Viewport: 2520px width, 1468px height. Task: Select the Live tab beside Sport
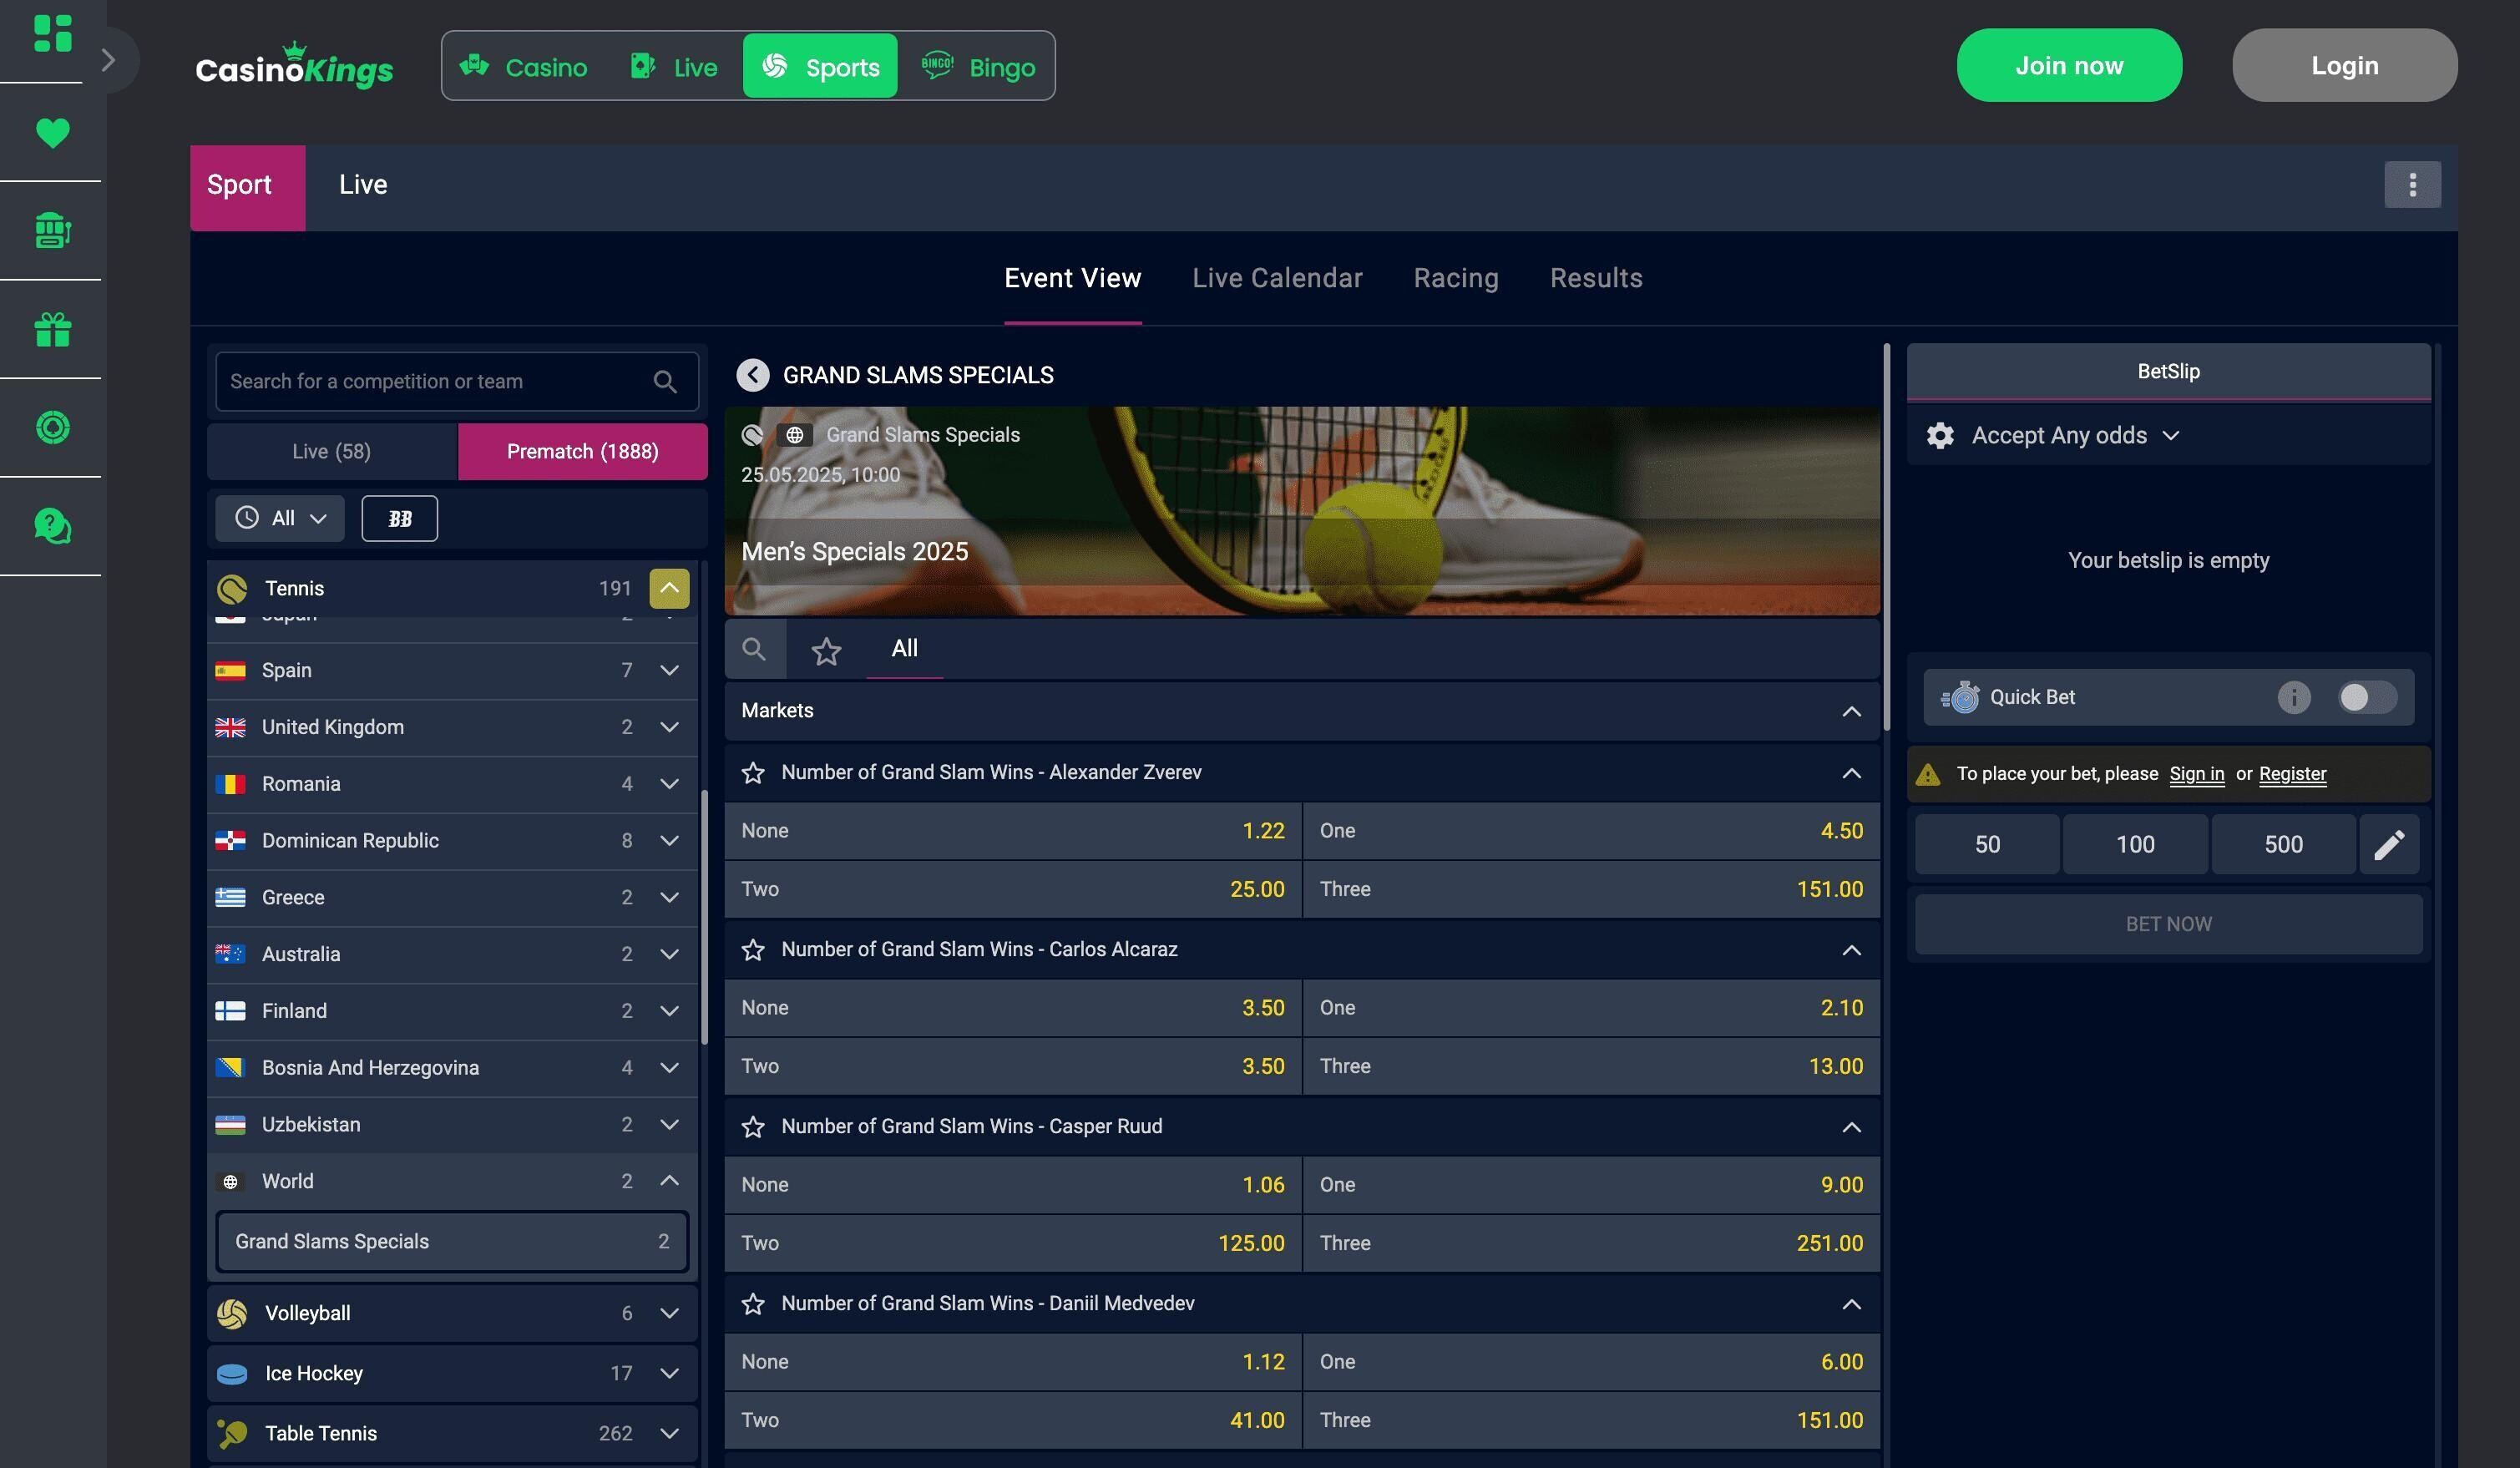363,185
